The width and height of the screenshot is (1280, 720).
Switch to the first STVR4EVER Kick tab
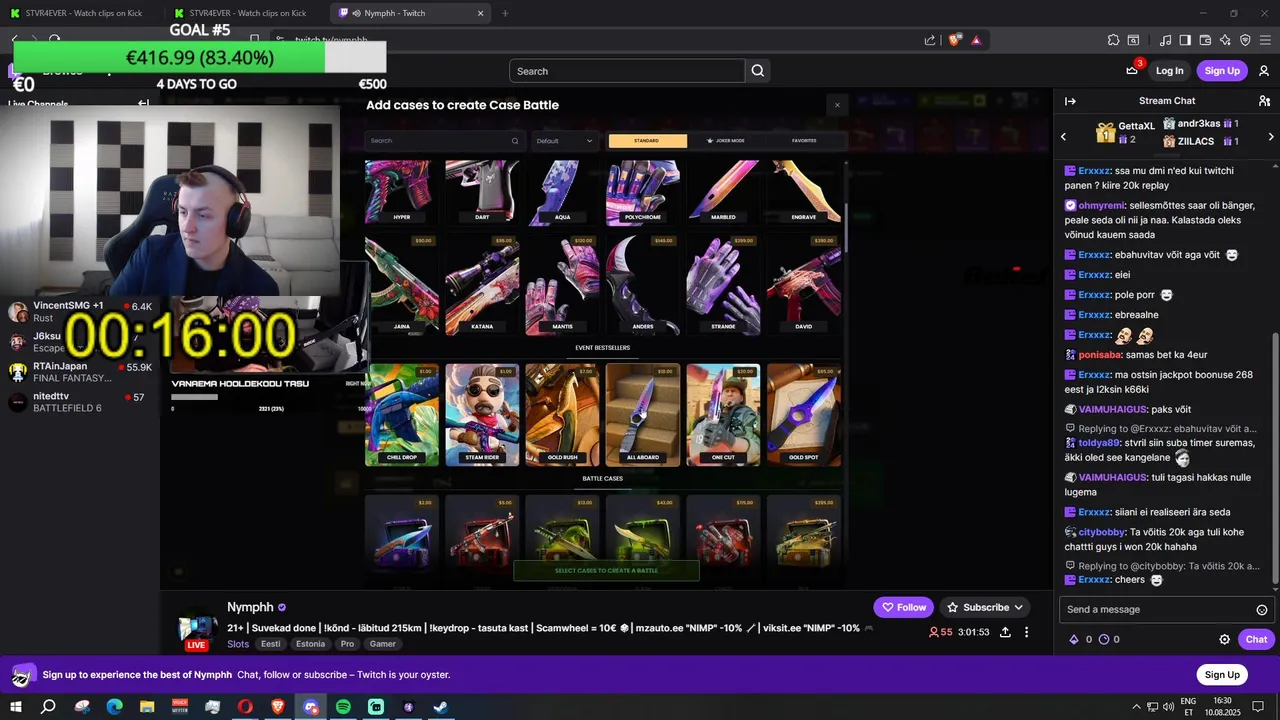pos(82,13)
